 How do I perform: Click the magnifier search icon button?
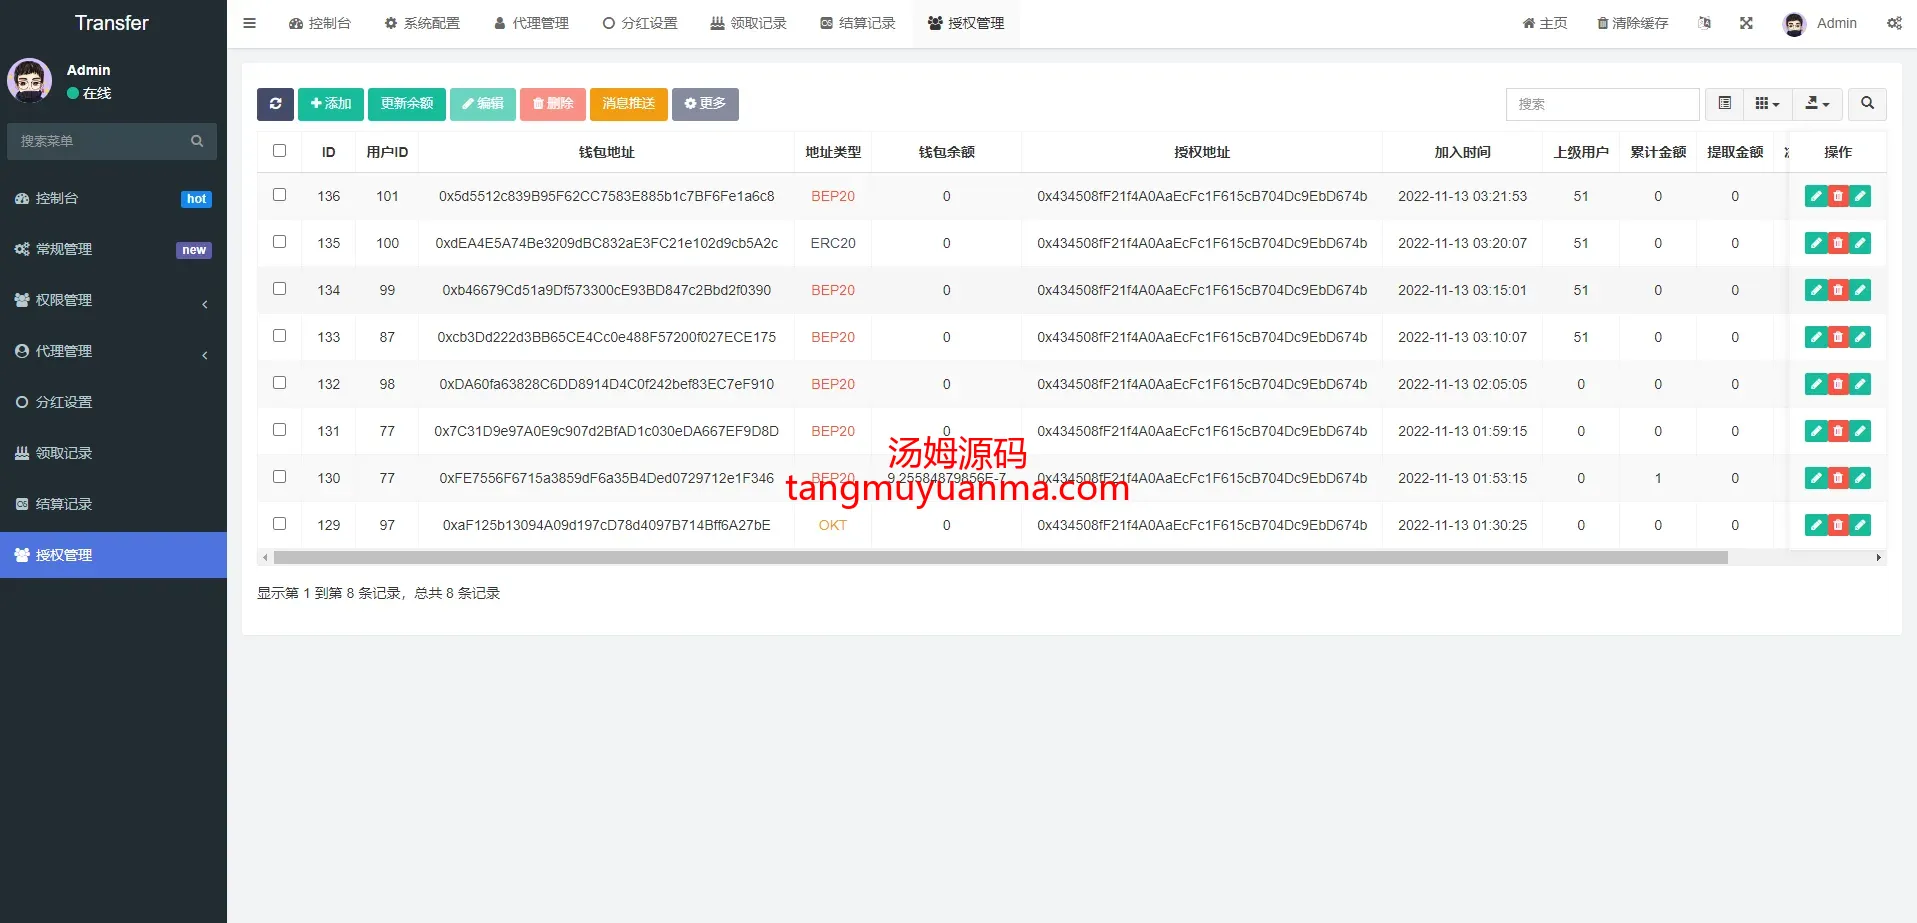(1867, 104)
